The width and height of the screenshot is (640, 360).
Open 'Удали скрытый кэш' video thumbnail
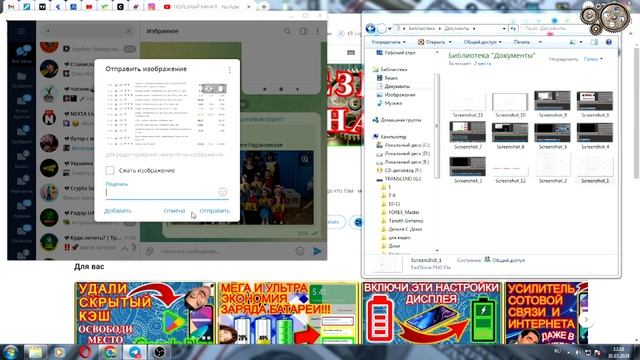[x=144, y=313]
